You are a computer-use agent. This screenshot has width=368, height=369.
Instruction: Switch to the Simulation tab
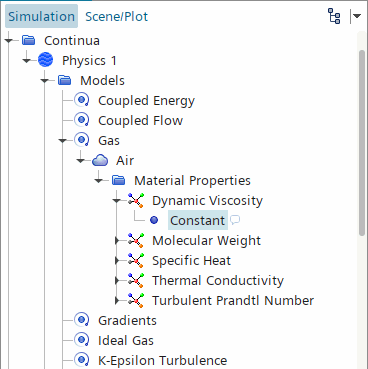(41, 16)
